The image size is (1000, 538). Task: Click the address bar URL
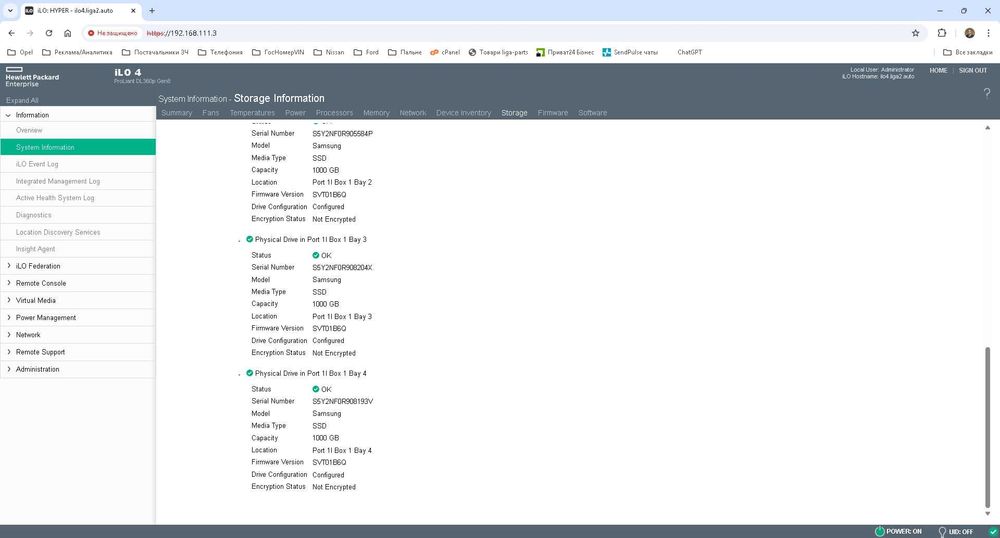tap(182, 33)
